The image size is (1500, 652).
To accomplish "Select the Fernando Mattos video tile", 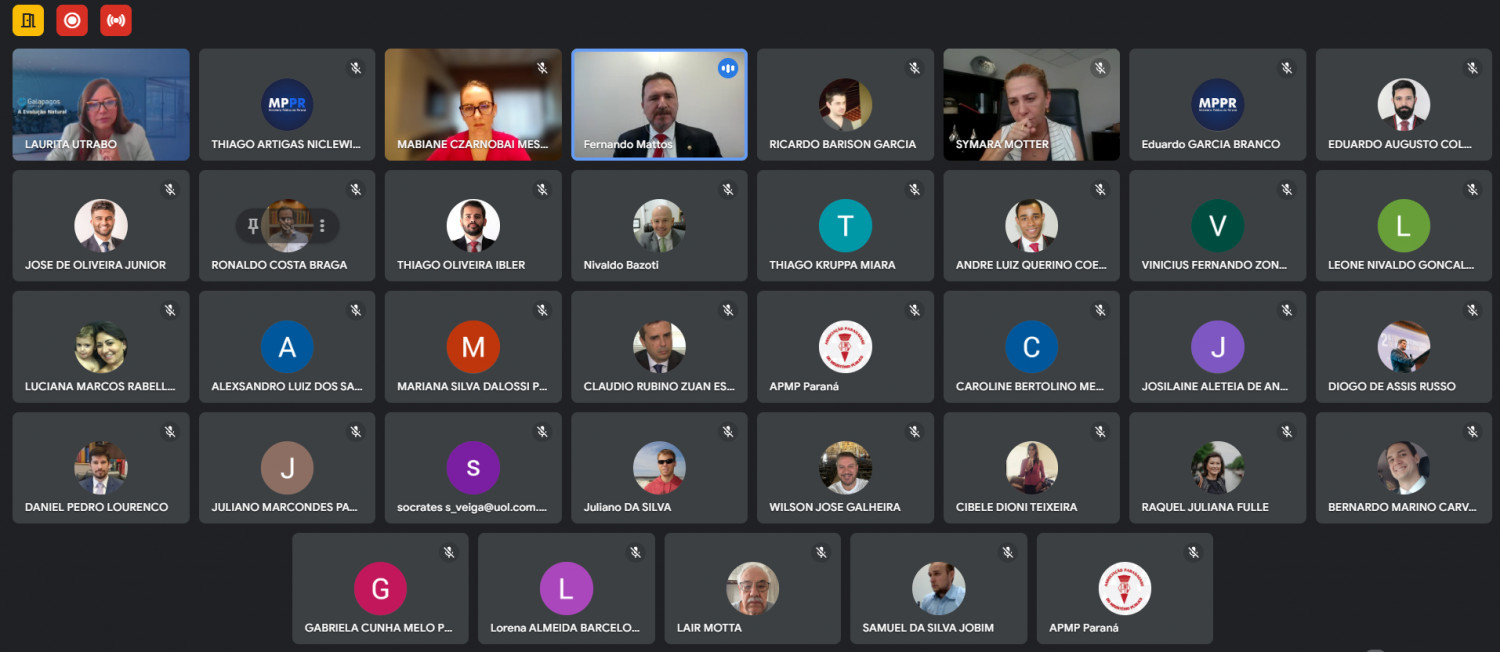I will tap(659, 104).
